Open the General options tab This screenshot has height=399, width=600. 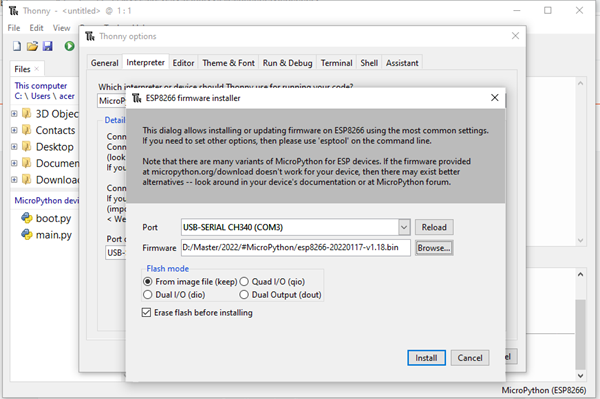pyautogui.click(x=104, y=63)
